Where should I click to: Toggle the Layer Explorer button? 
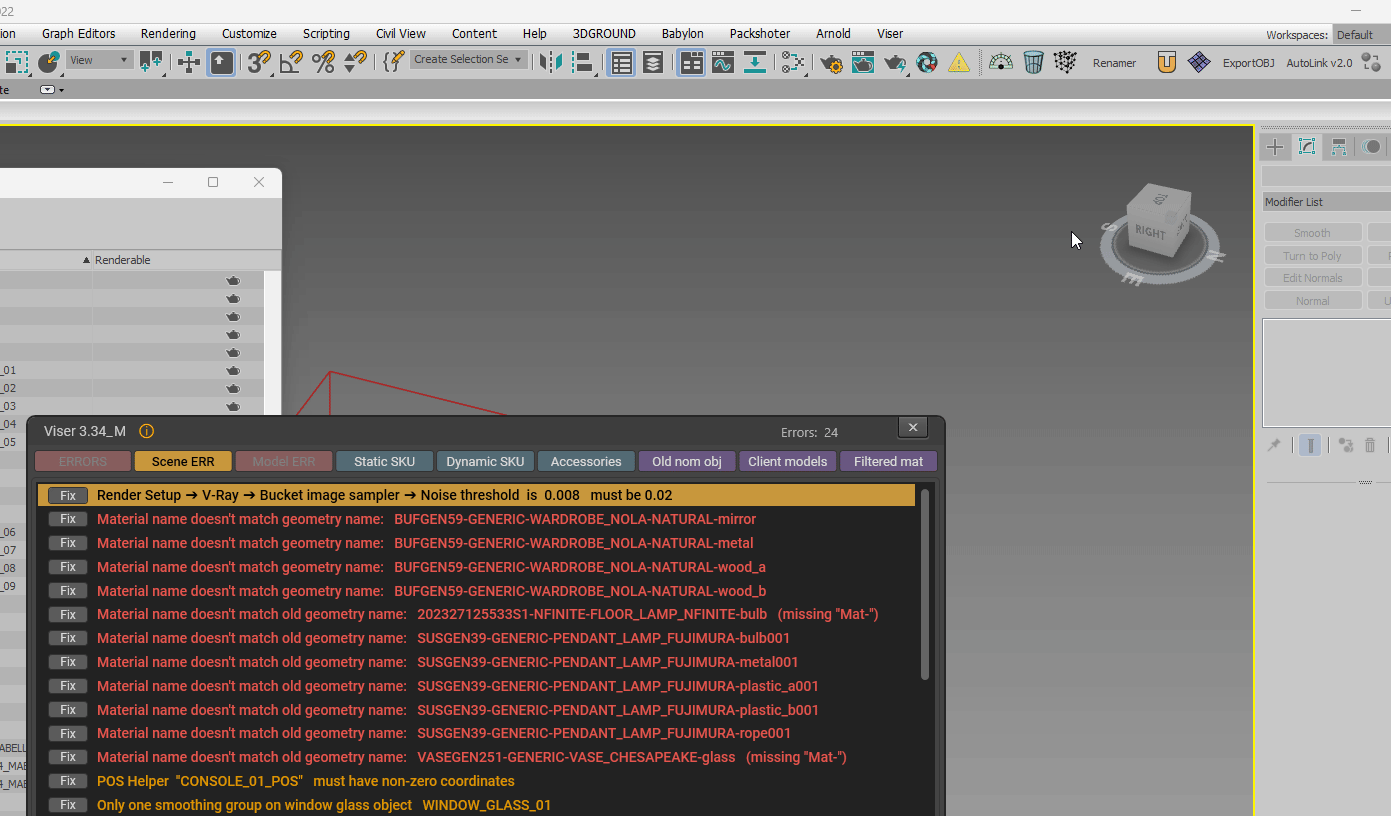(x=653, y=63)
